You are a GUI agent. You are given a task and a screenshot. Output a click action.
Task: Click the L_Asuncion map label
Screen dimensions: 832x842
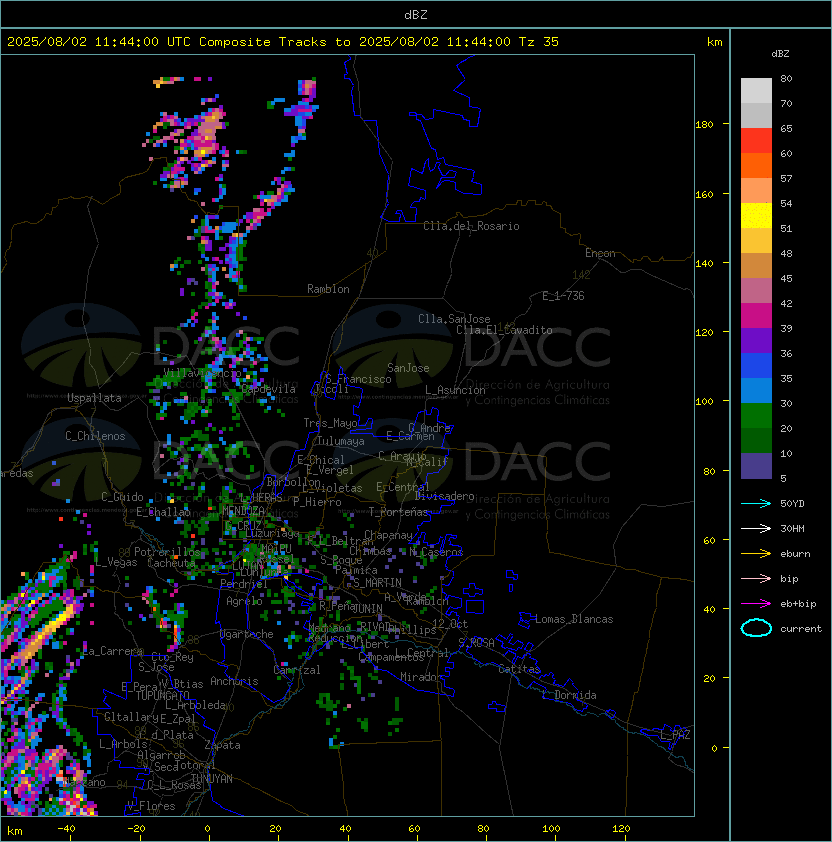(x=455, y=390)
